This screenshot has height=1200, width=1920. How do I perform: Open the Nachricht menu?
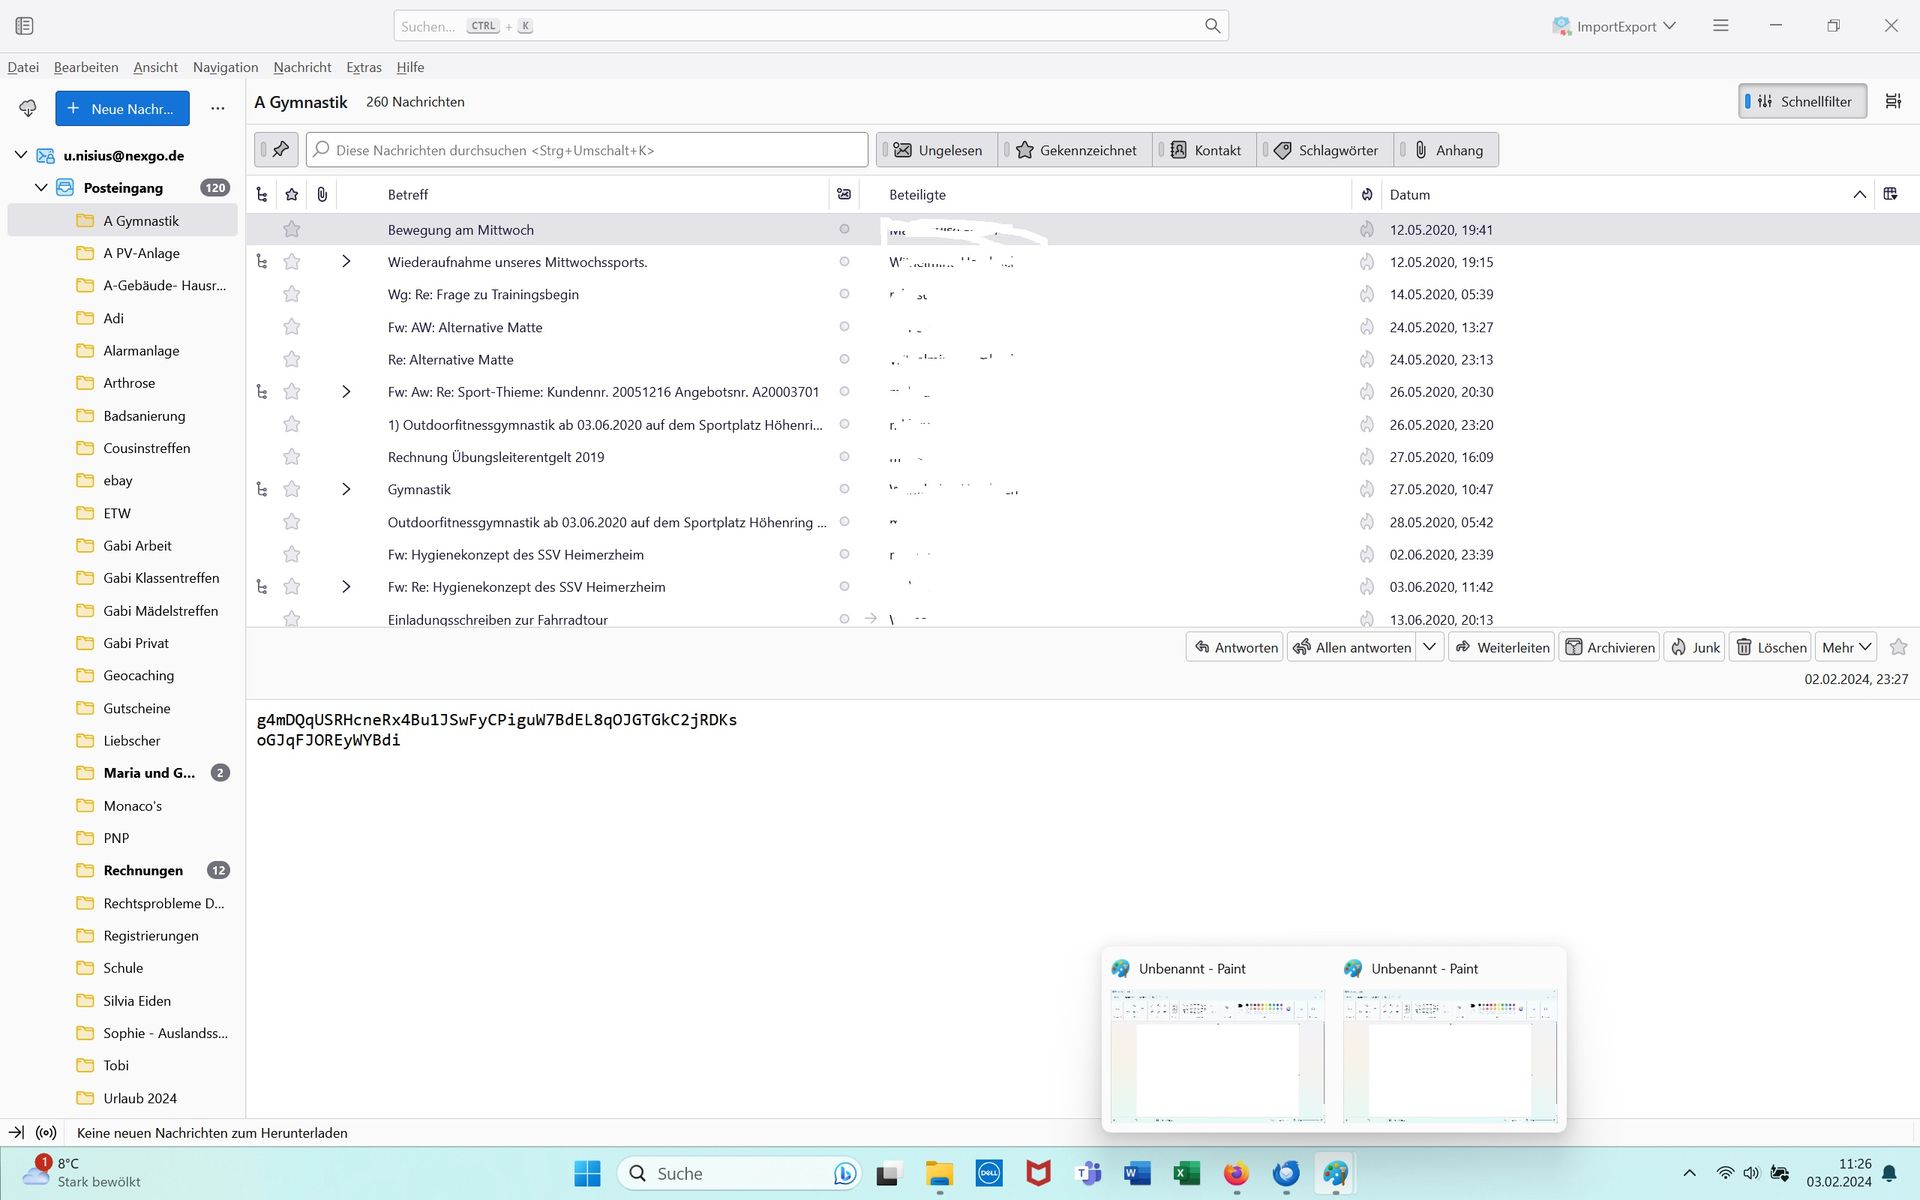[302, 67]
